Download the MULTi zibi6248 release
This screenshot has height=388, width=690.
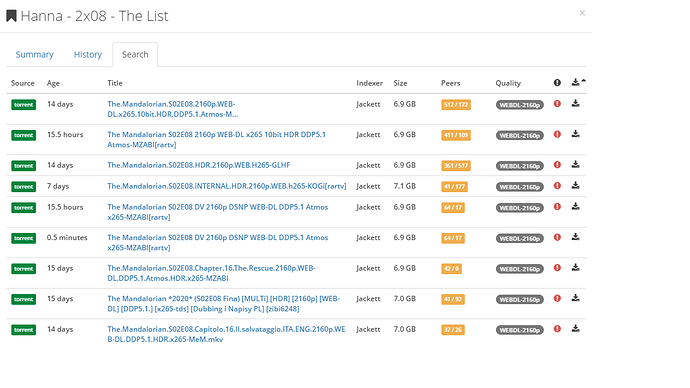[x=575, y=298]
